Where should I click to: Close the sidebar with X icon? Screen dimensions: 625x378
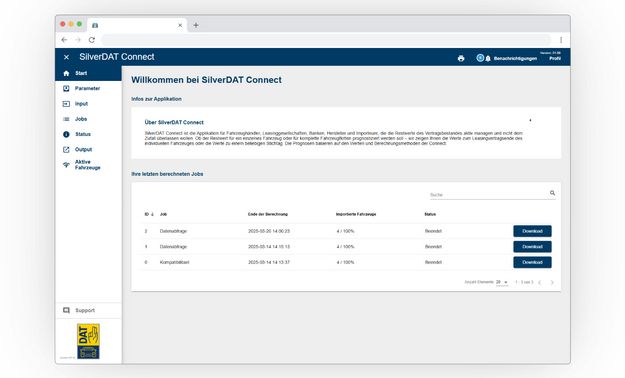(66, 57)
